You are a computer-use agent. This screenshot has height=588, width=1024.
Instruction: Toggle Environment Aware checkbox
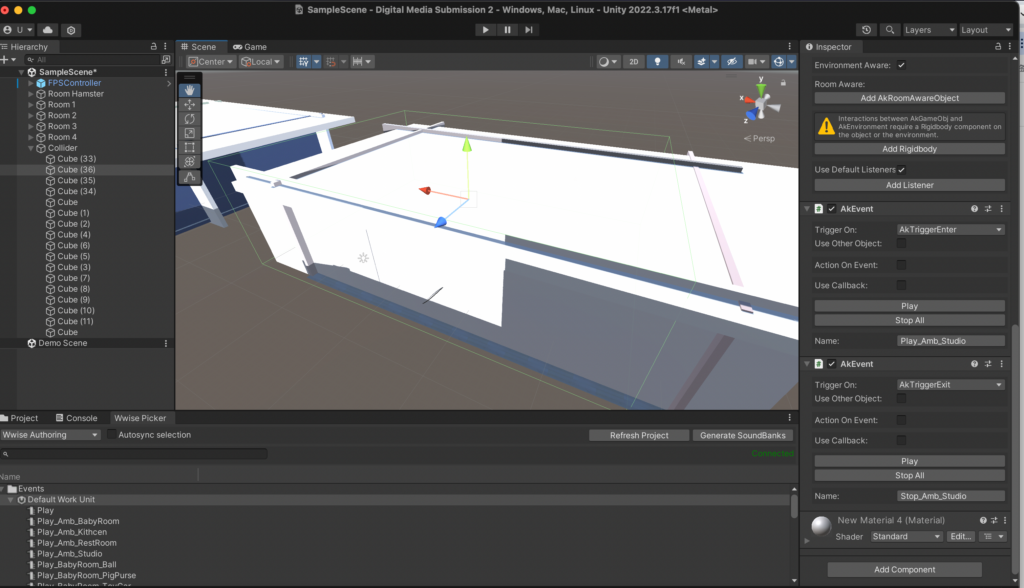901,65
